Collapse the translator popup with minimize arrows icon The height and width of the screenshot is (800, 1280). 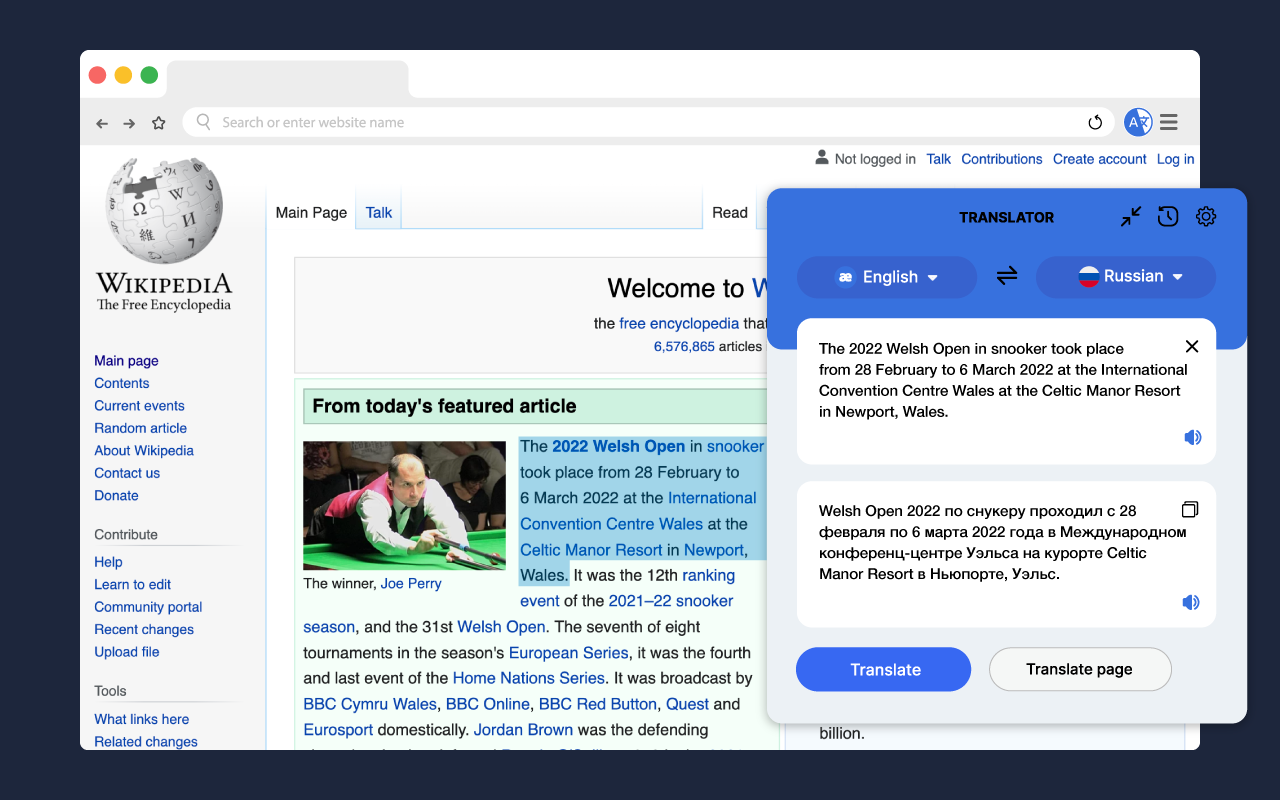[x=1131, y=217]
